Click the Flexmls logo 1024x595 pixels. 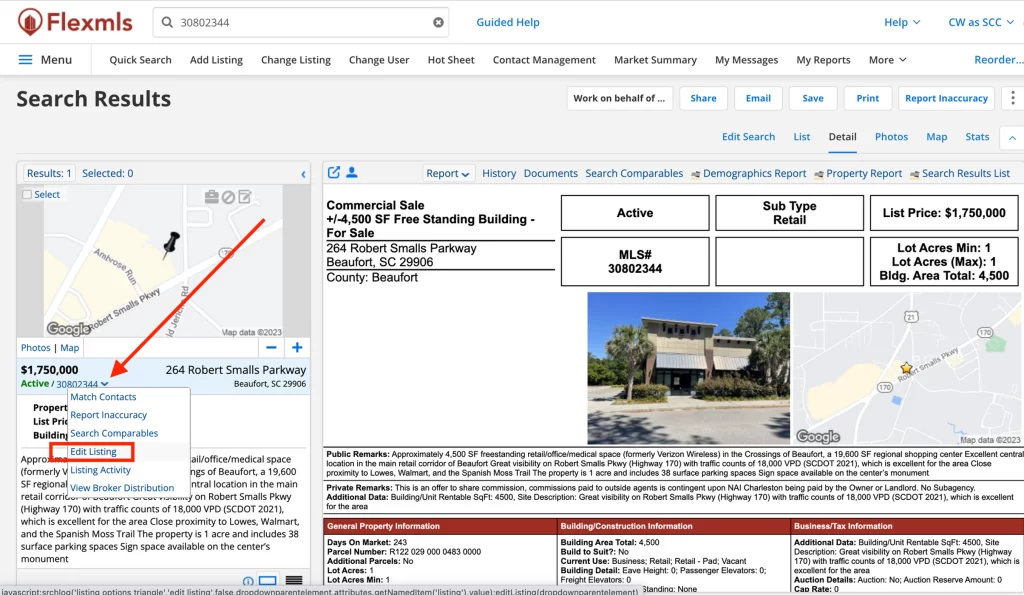74,22
